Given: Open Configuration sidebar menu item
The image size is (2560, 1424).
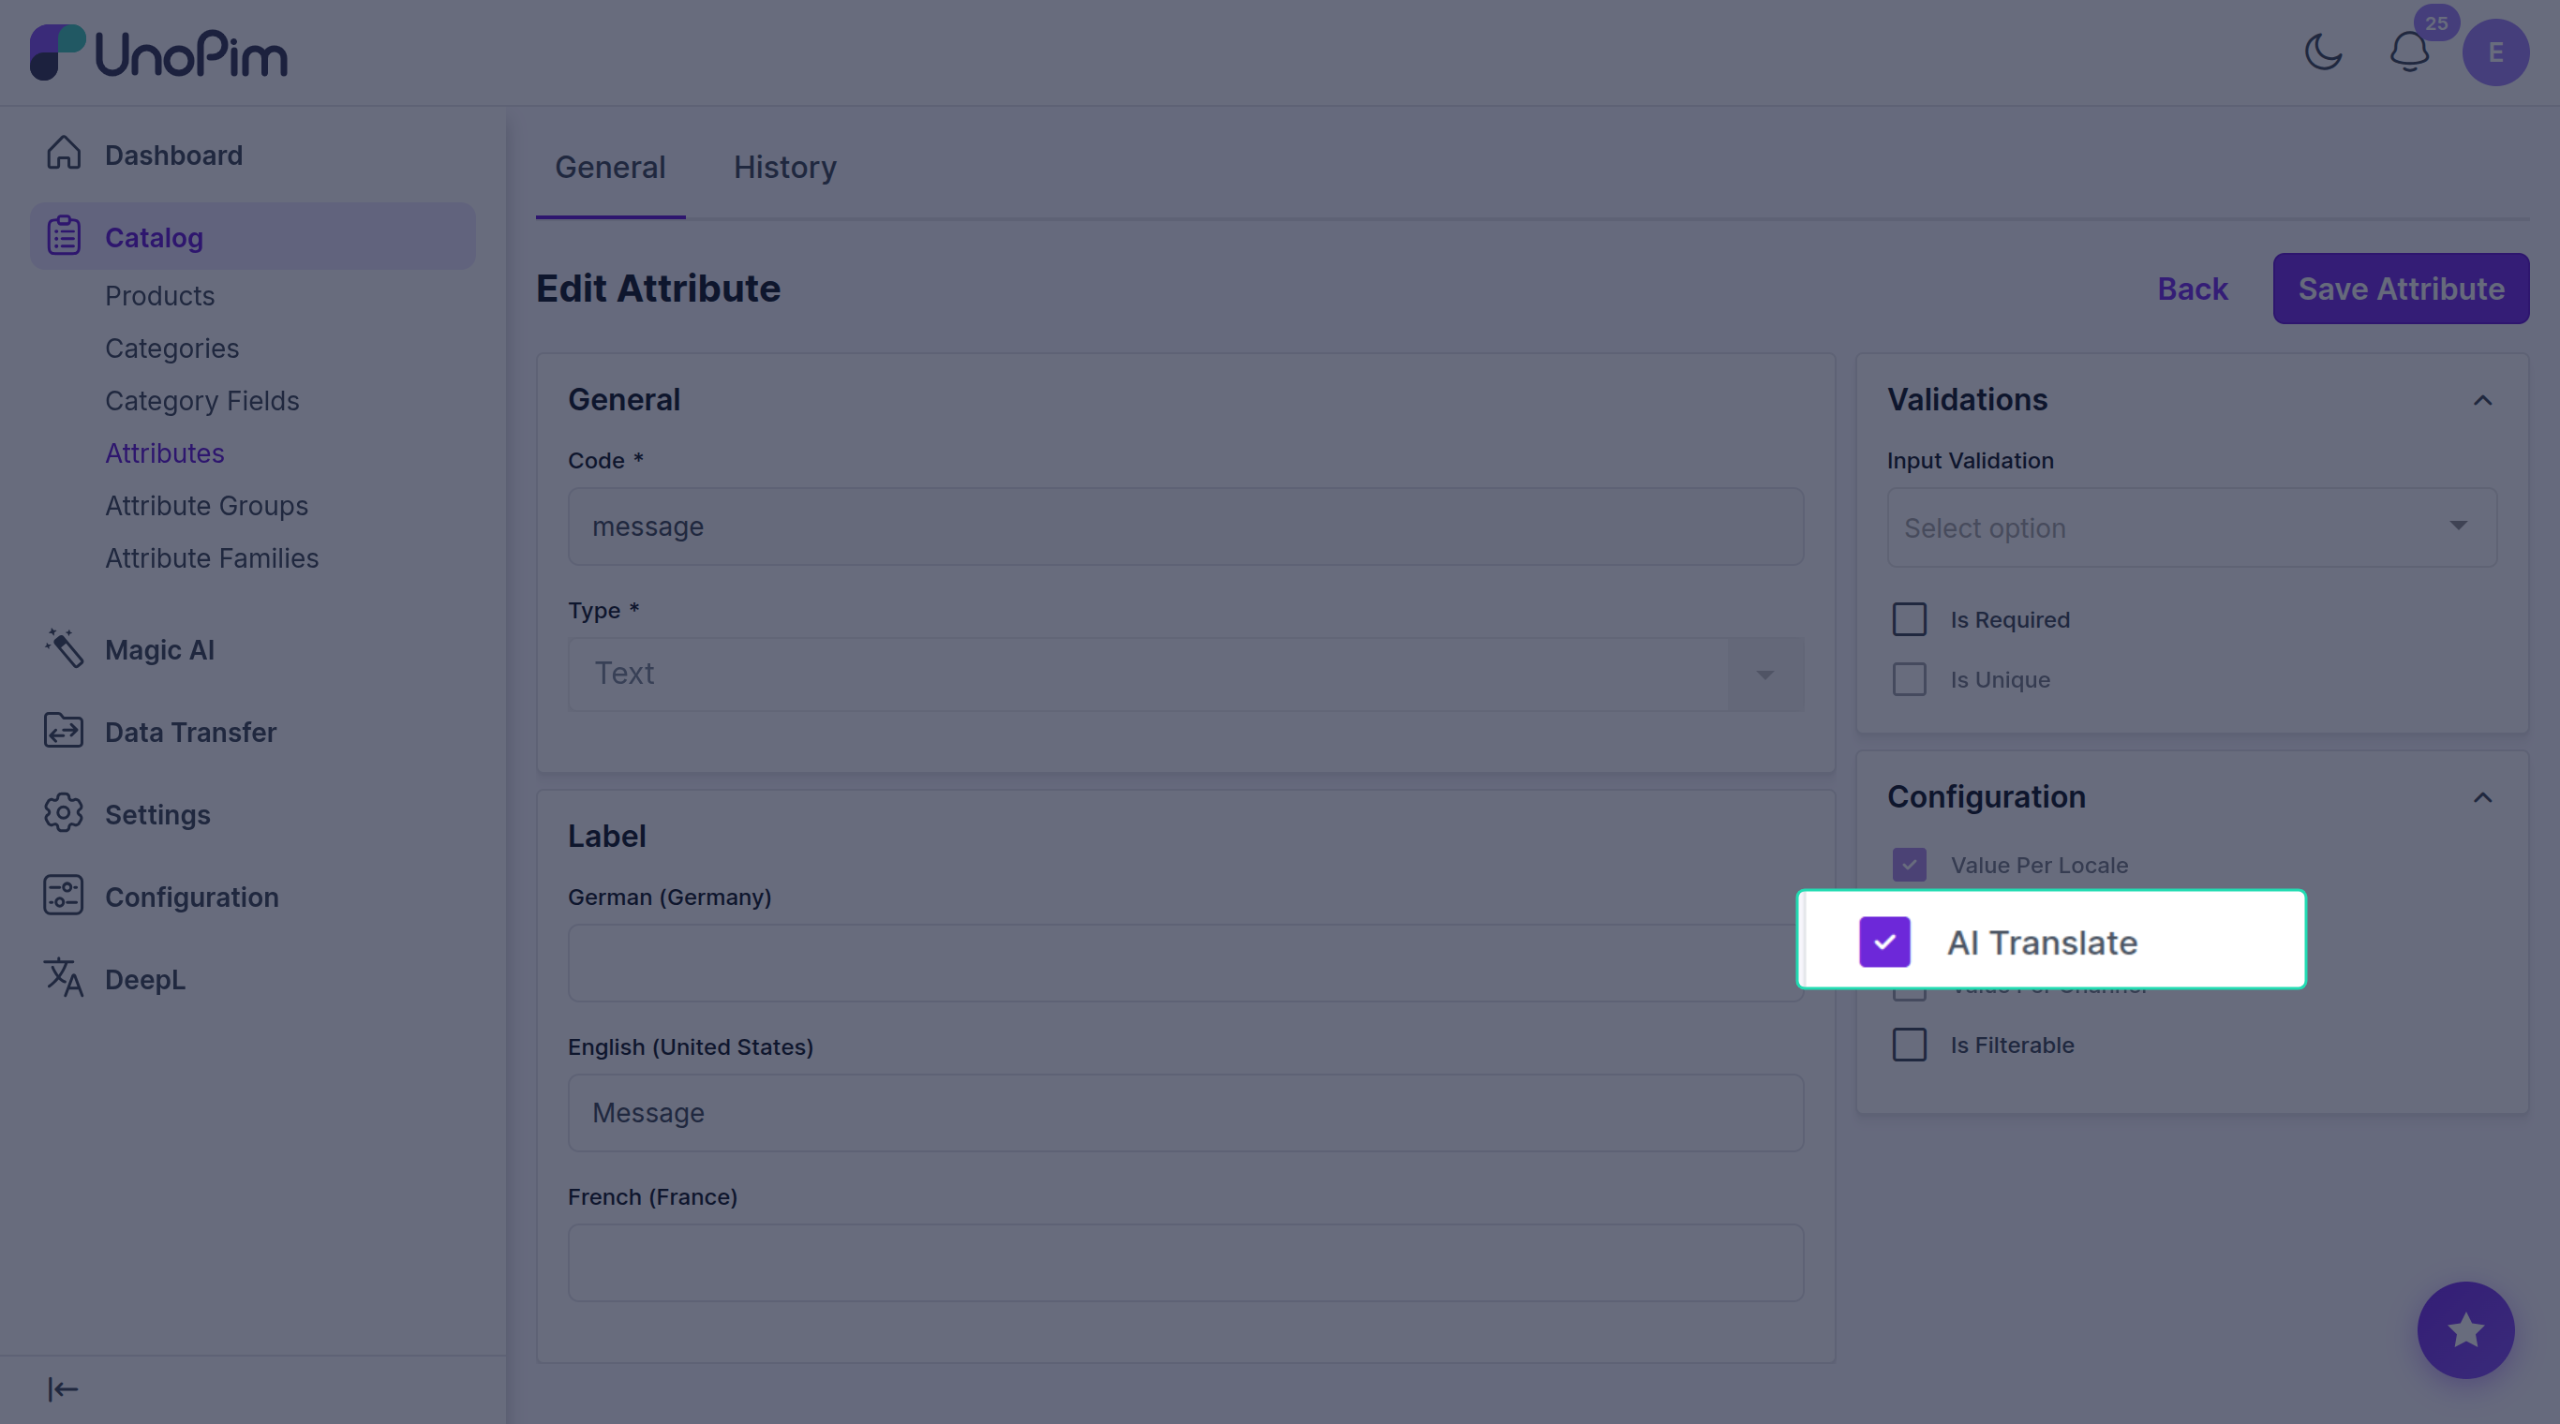Looking at the screenshot, I should [252, 897].
